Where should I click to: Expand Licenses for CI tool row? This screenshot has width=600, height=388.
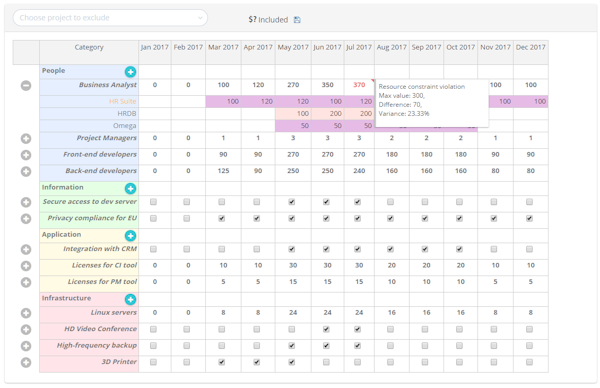click(x=26, y=266)
